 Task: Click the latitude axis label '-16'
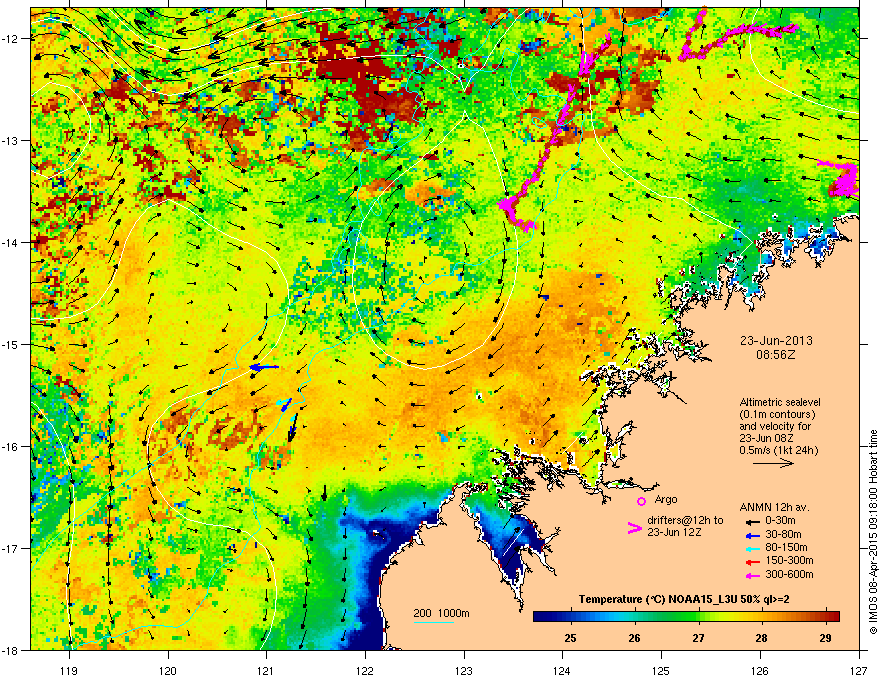(11, 447)
